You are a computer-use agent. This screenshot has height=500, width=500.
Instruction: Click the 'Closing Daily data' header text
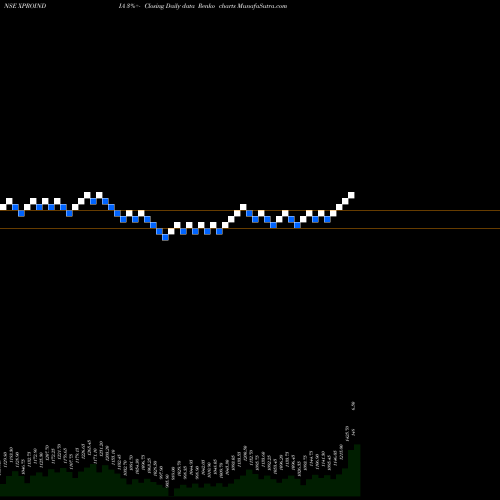click(170, 6)
